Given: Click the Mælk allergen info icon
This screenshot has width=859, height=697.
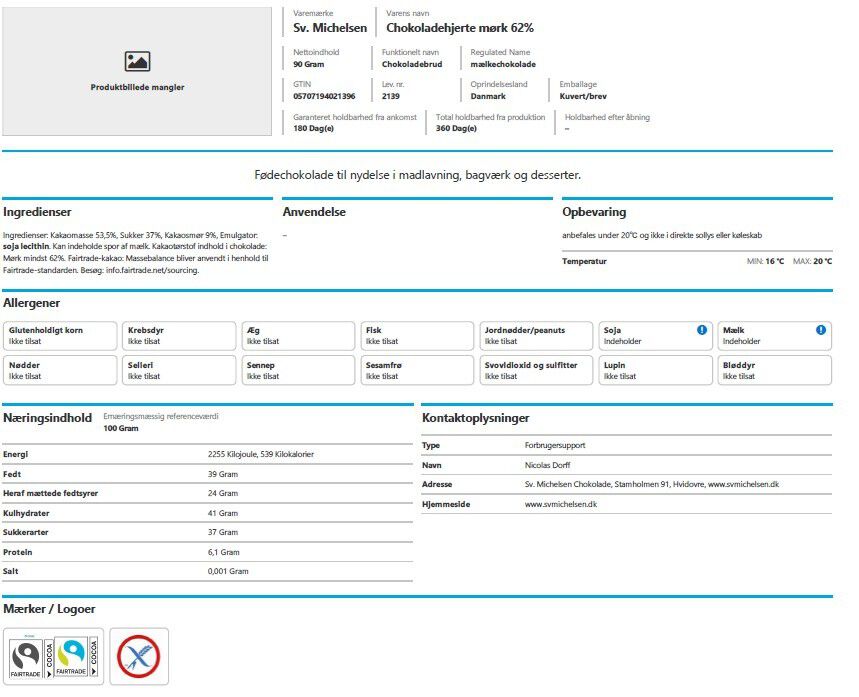Looking at the screenshot, I should (821, 330).
